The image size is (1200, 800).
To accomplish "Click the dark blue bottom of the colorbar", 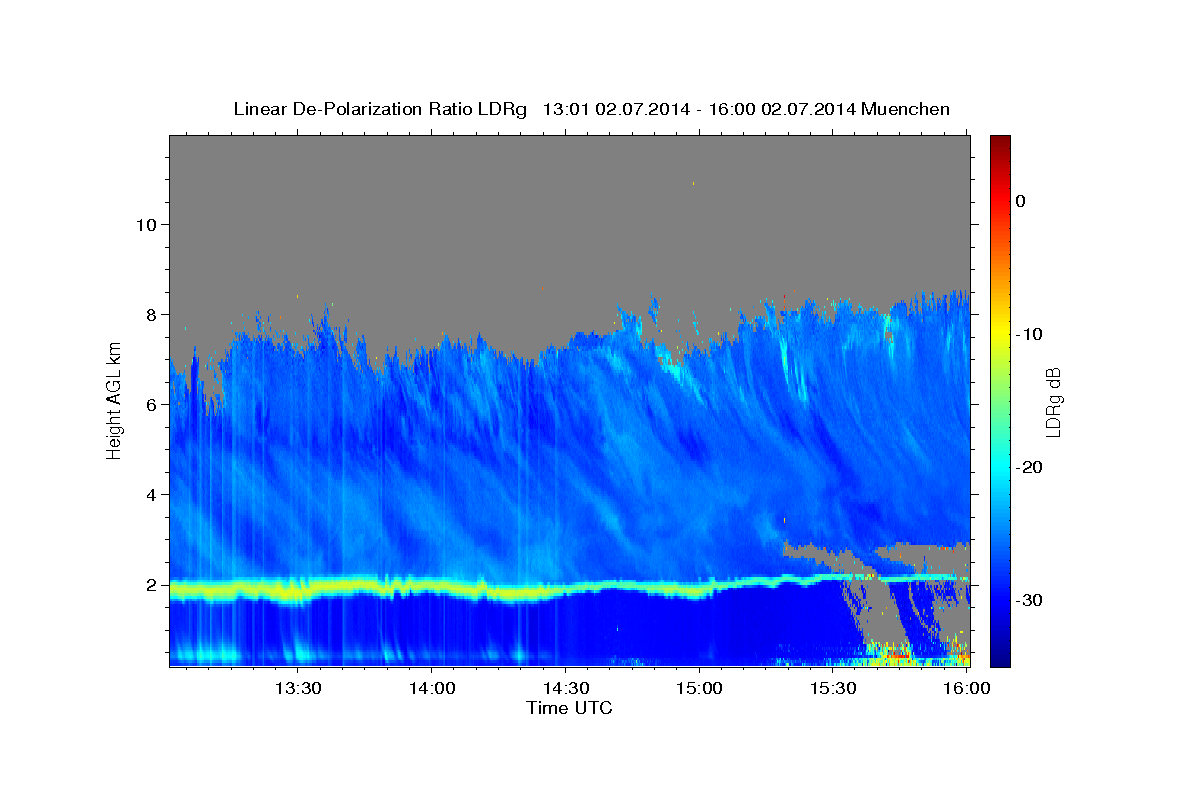I will [999, 655].
